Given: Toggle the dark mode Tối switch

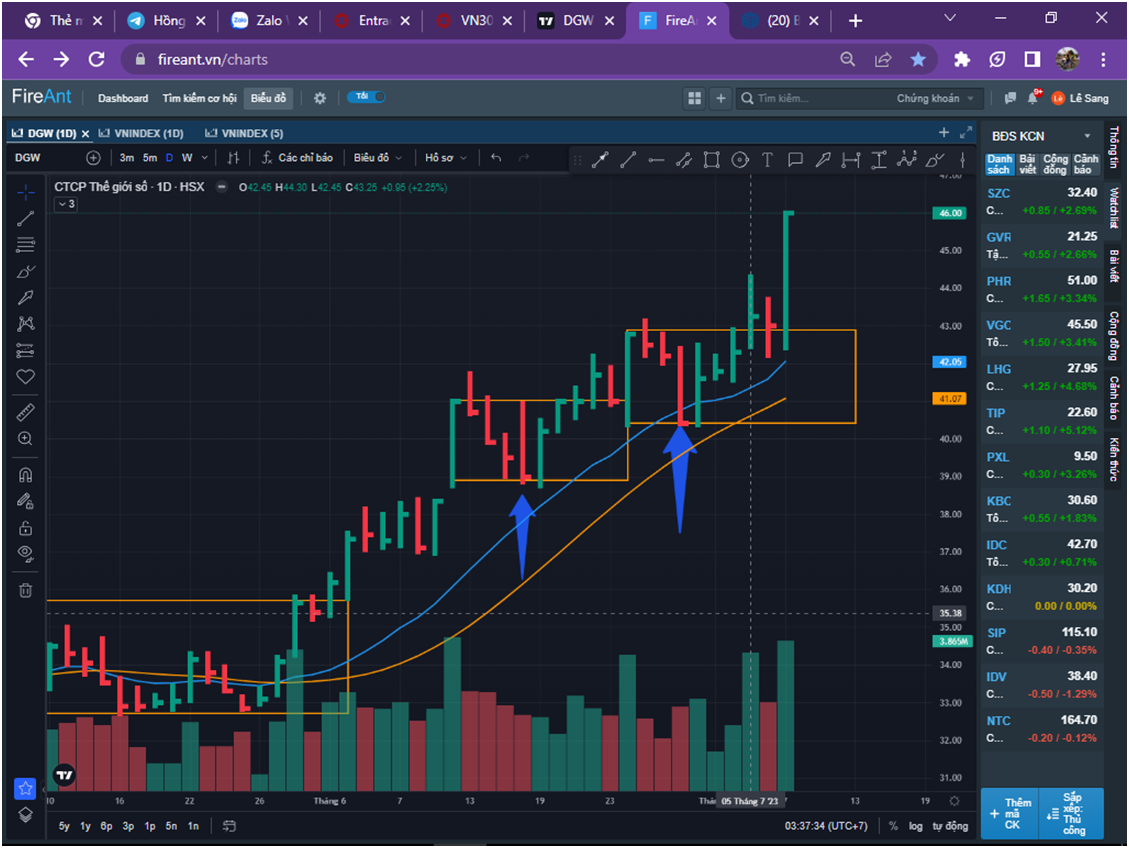Looking at the screenshot, I should pyautogui.click(x=366, y=97).
